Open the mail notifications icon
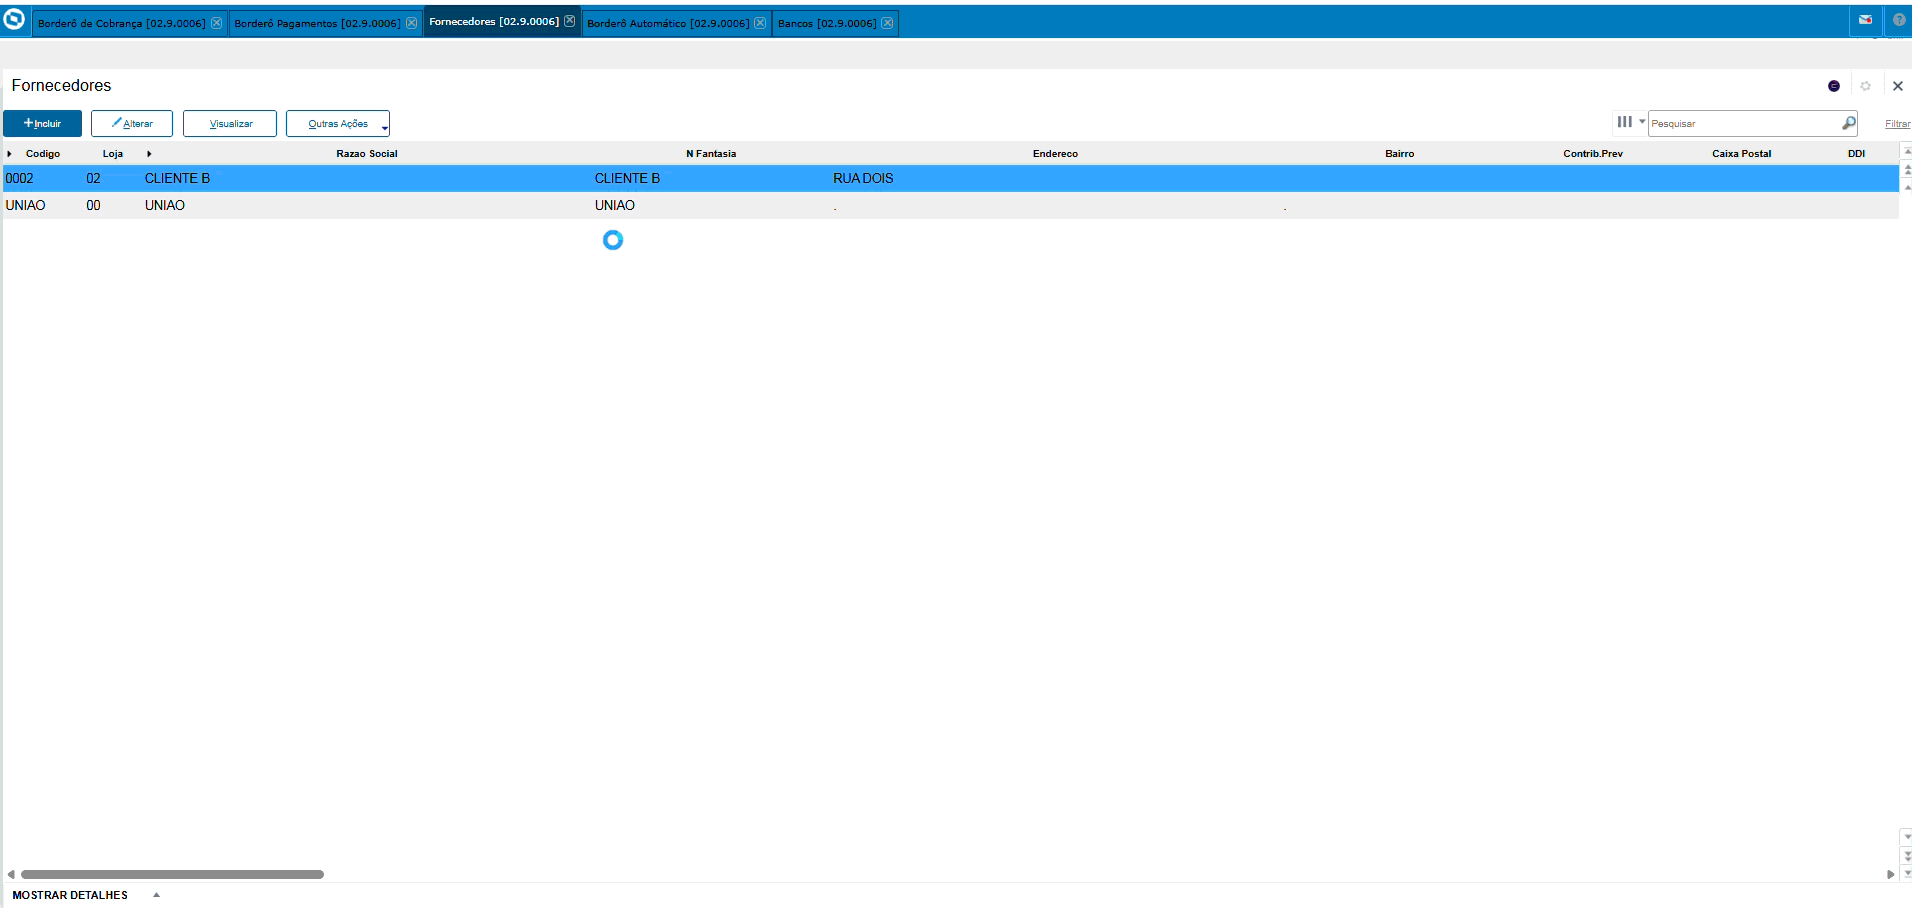 tap(1865, 20)
